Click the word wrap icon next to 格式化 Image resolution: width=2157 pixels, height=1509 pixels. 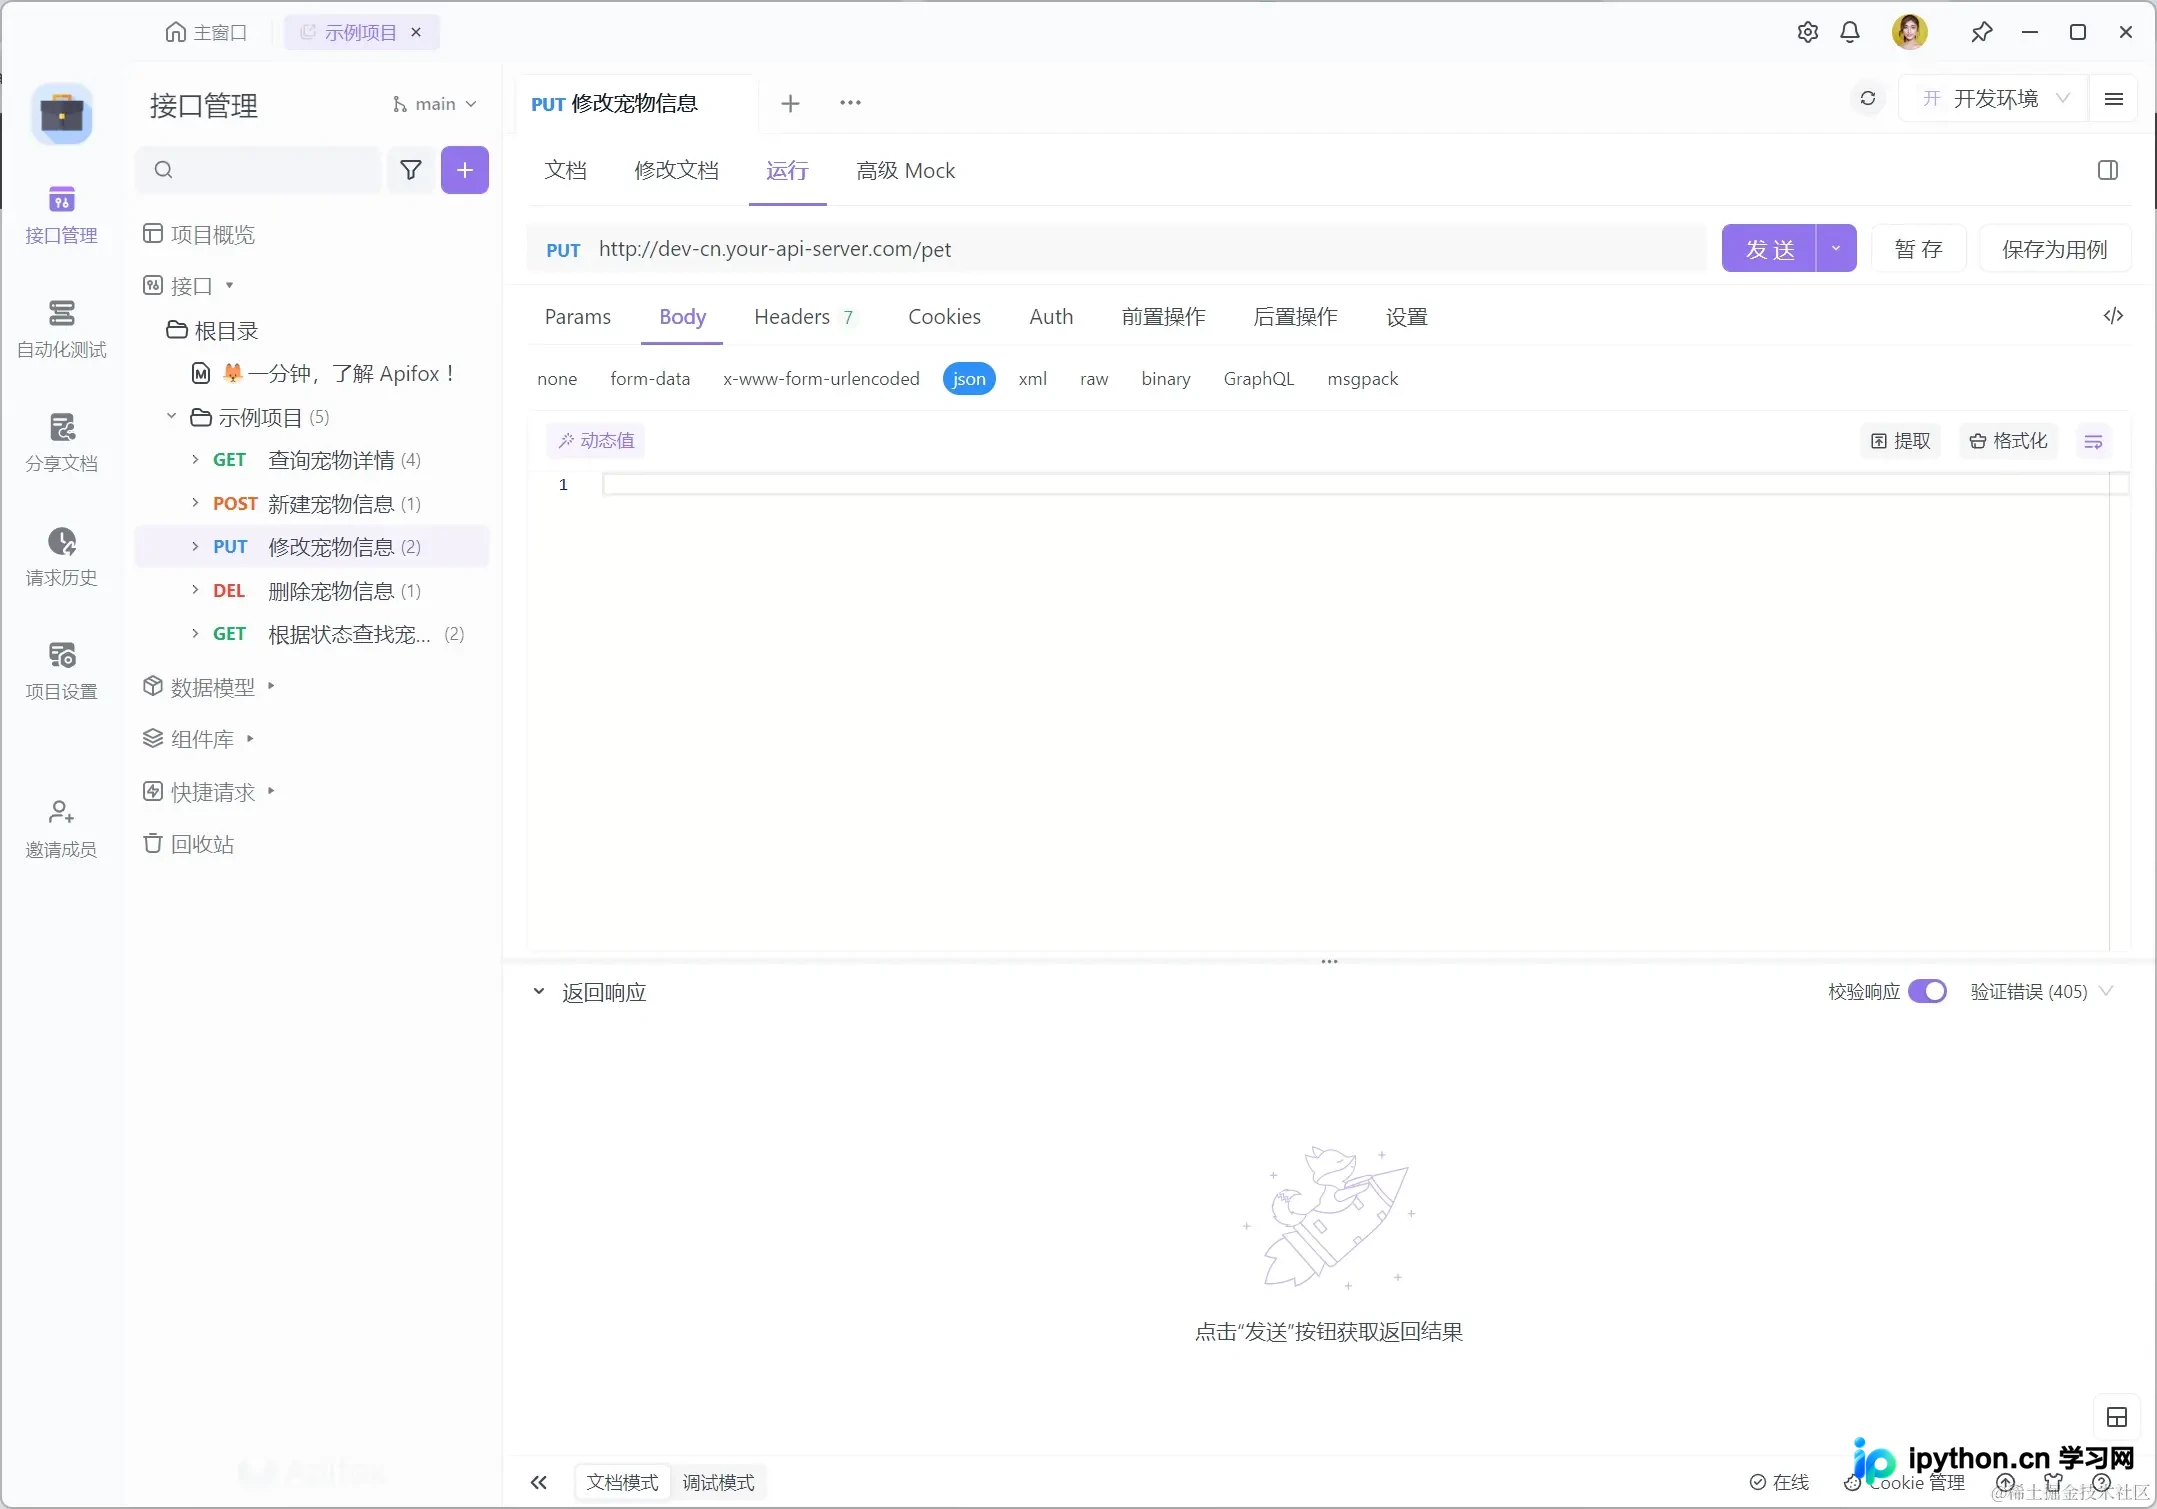pos(2093,441)
